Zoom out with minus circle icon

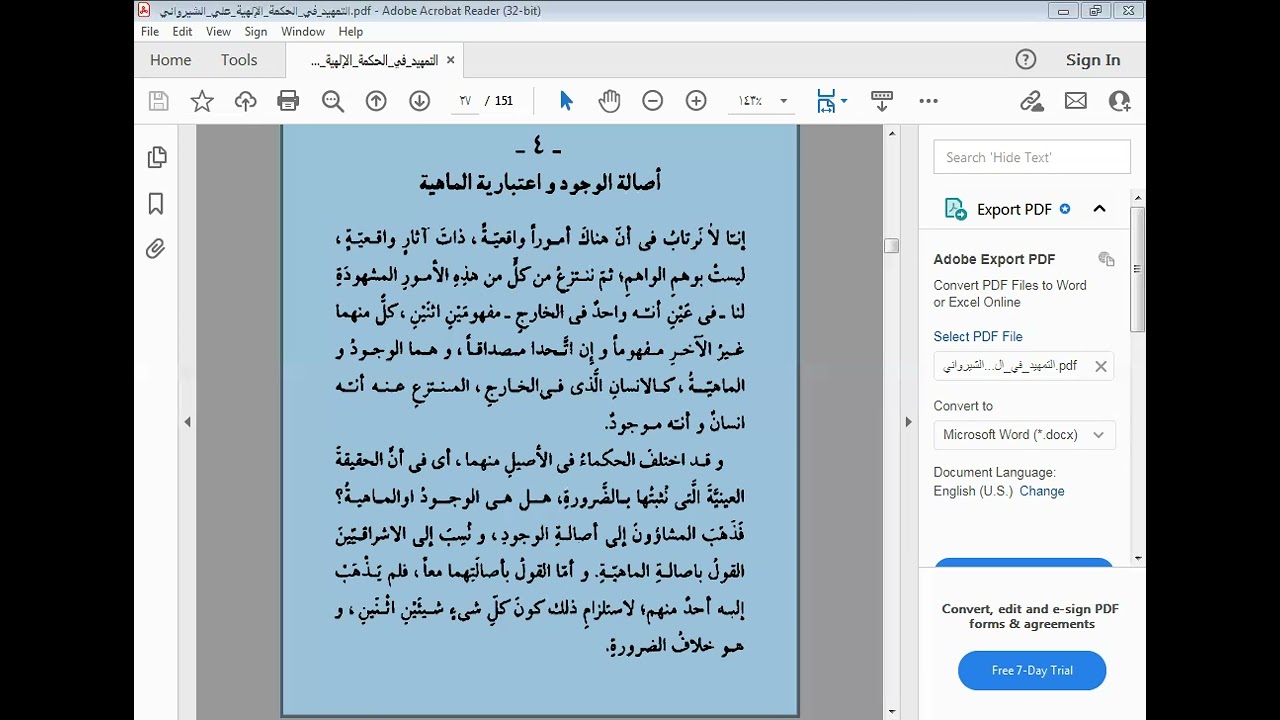point(653,101)
